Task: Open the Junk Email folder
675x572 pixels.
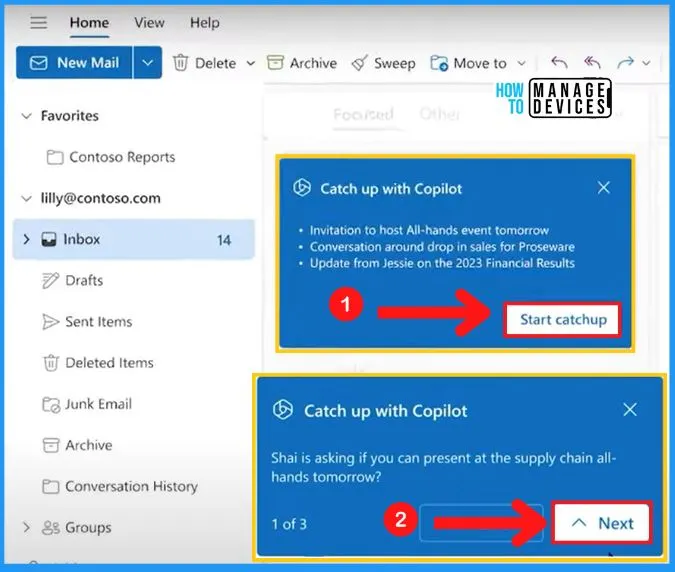Action: pyautogui.click(x=87, y=404)
